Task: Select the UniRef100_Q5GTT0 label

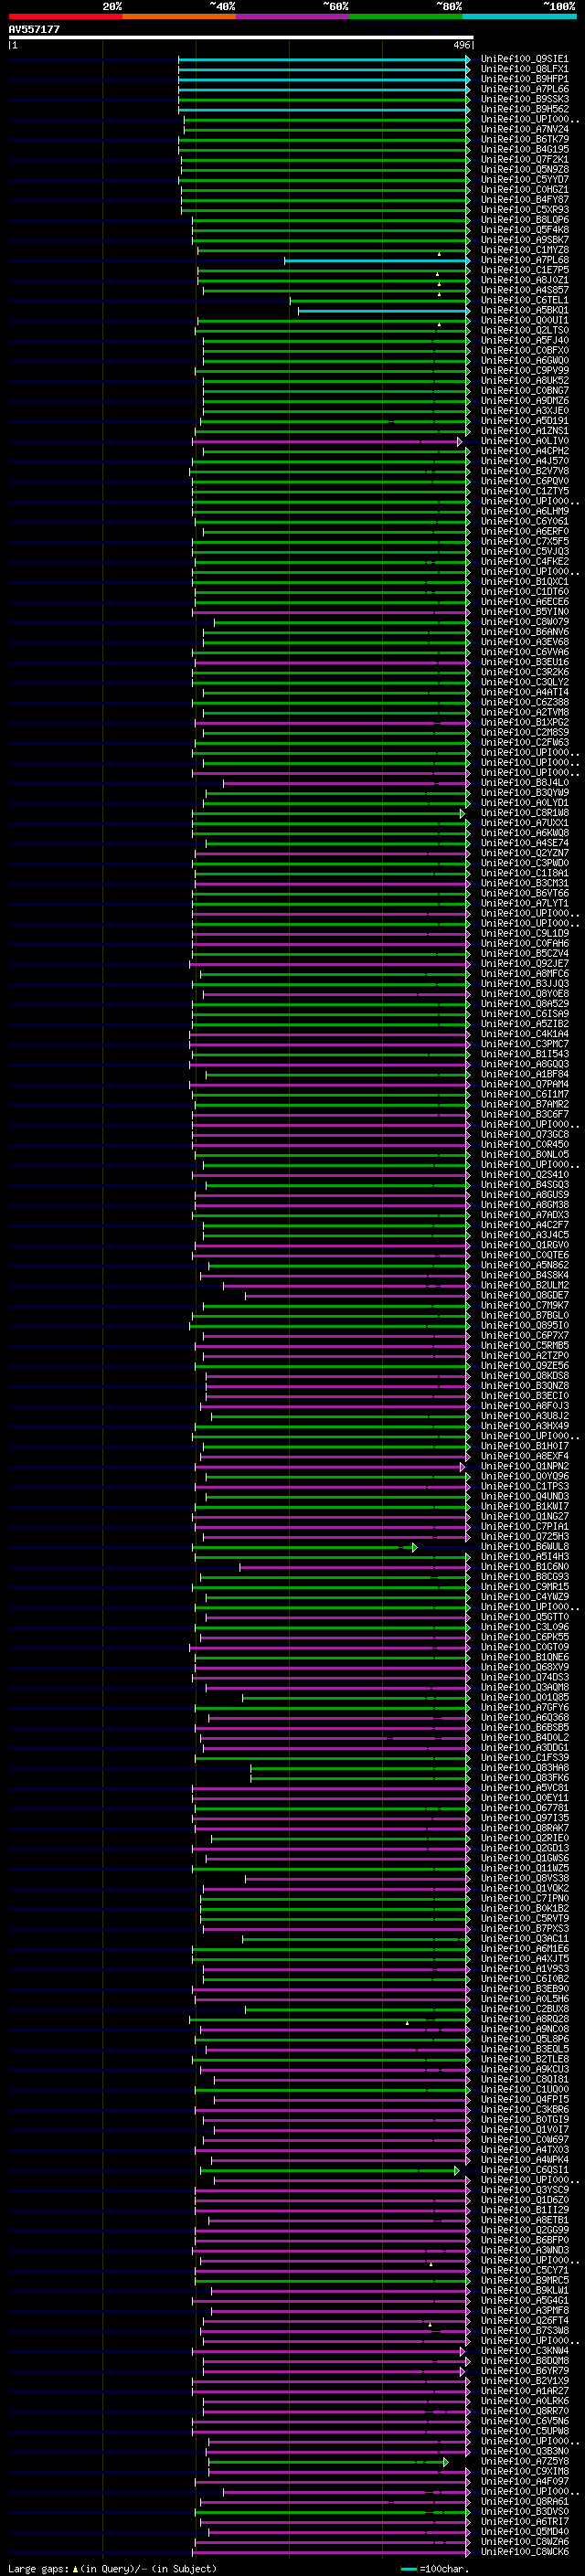Action: [x=524, y=1617]
